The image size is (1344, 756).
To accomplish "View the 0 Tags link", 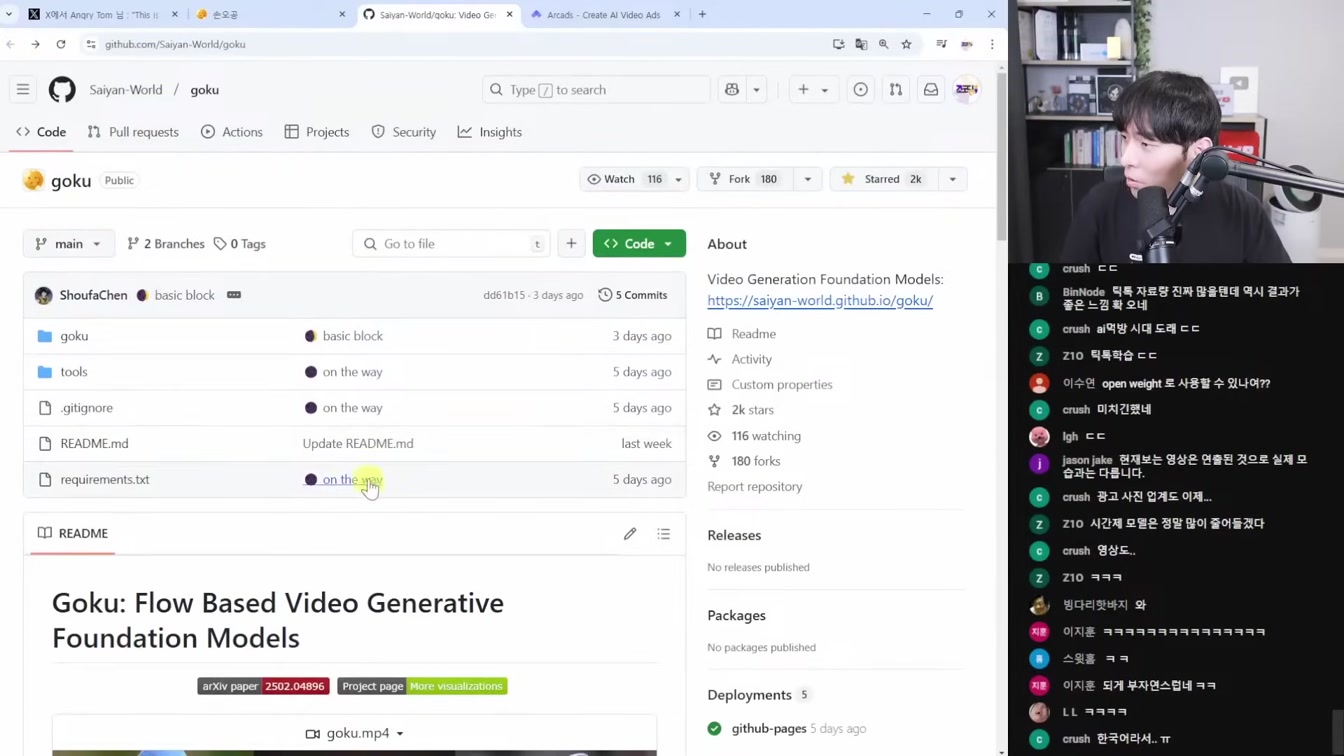I will (240, 244).
